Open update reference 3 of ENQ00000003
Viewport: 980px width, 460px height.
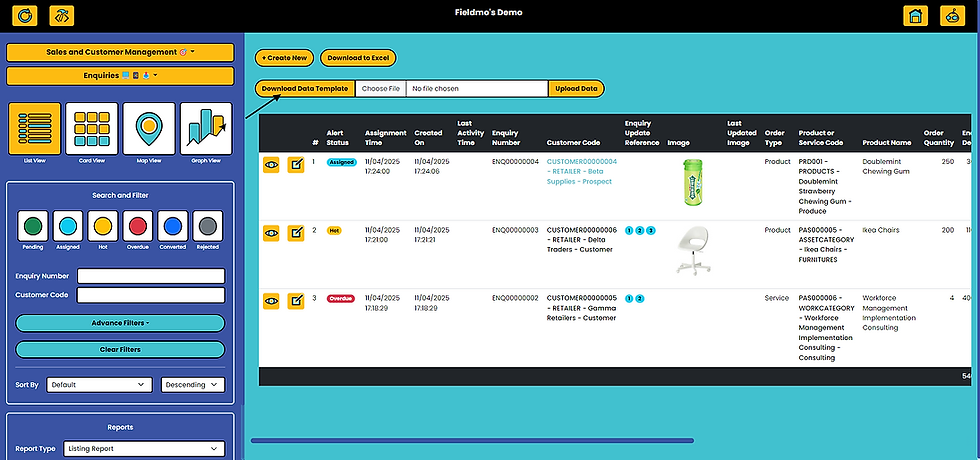point(651,231)
